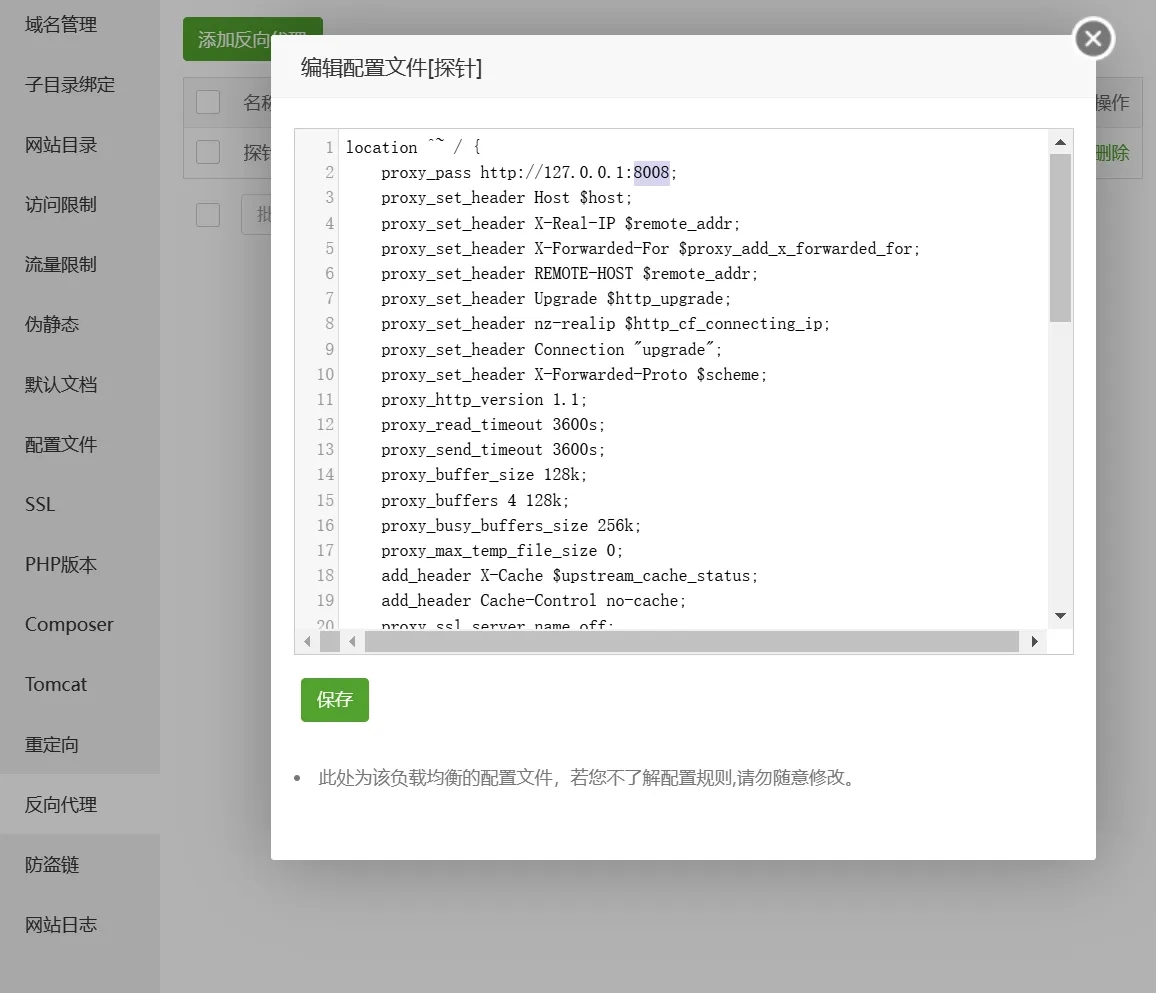Screen dimensions: 1156x993
Task: Switch to the SSL settings tab
Action: tap(40, 505)
